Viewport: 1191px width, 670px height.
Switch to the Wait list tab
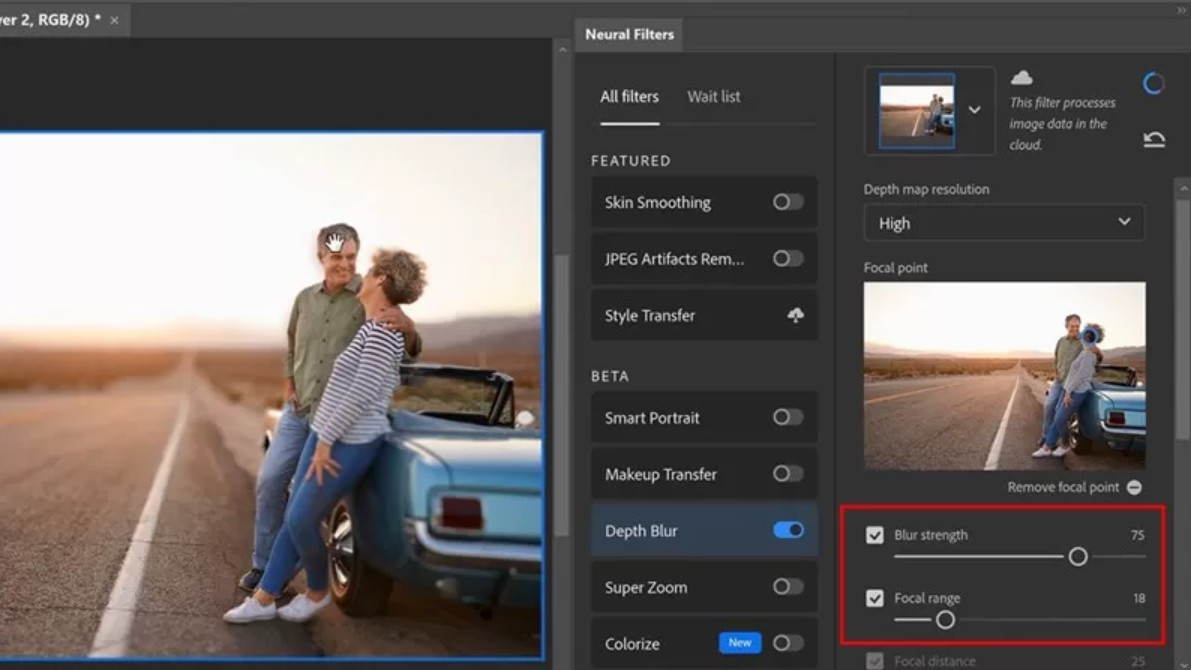click(713, 97)
